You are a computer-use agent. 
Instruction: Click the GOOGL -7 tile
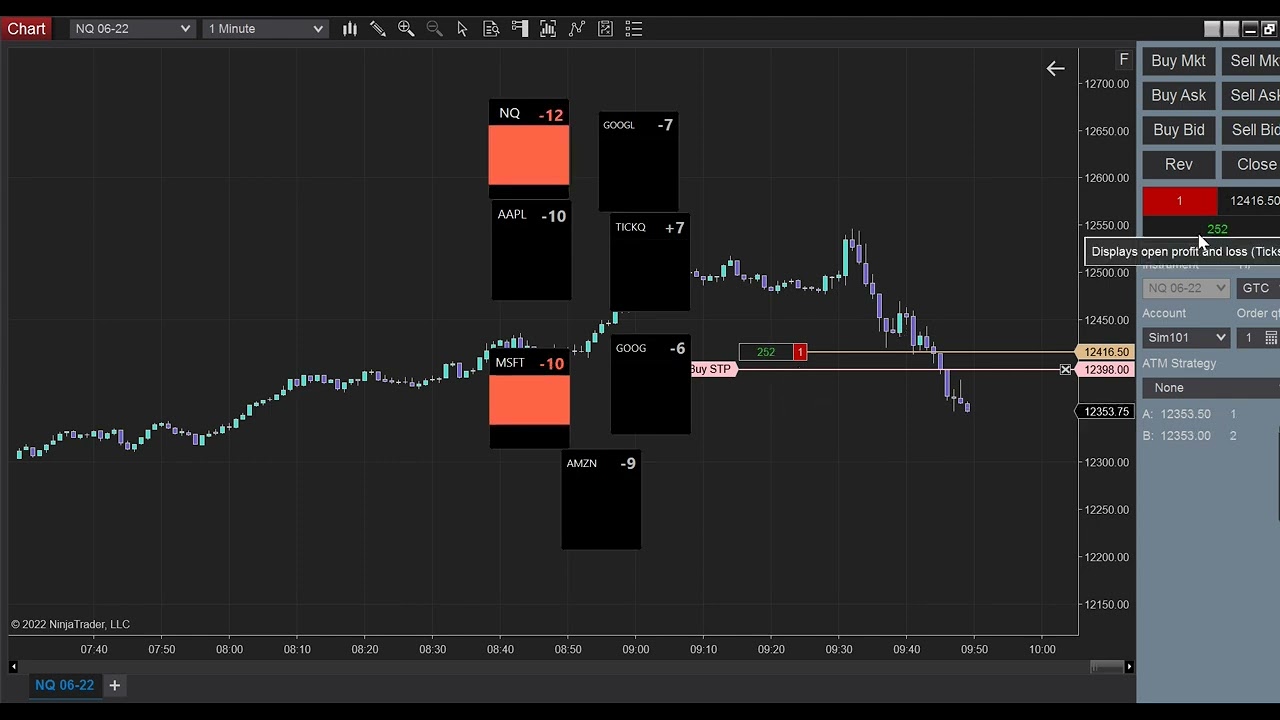(638, 162)
